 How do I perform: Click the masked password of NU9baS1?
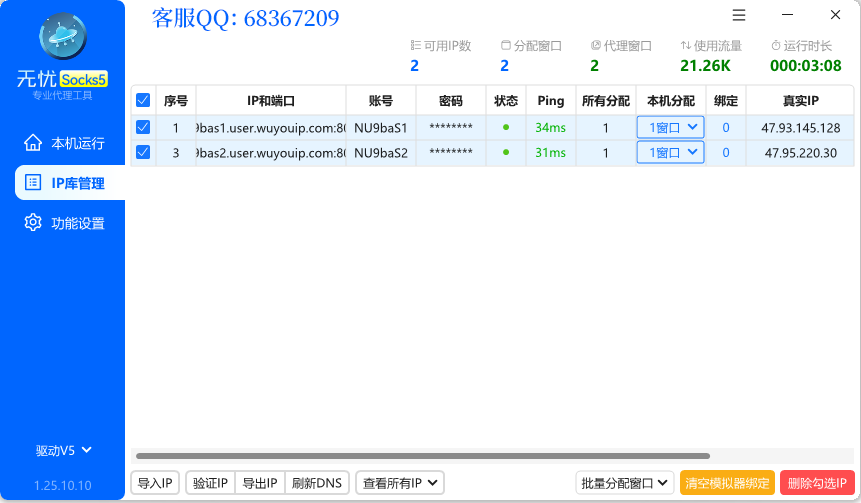pos(451,127)
